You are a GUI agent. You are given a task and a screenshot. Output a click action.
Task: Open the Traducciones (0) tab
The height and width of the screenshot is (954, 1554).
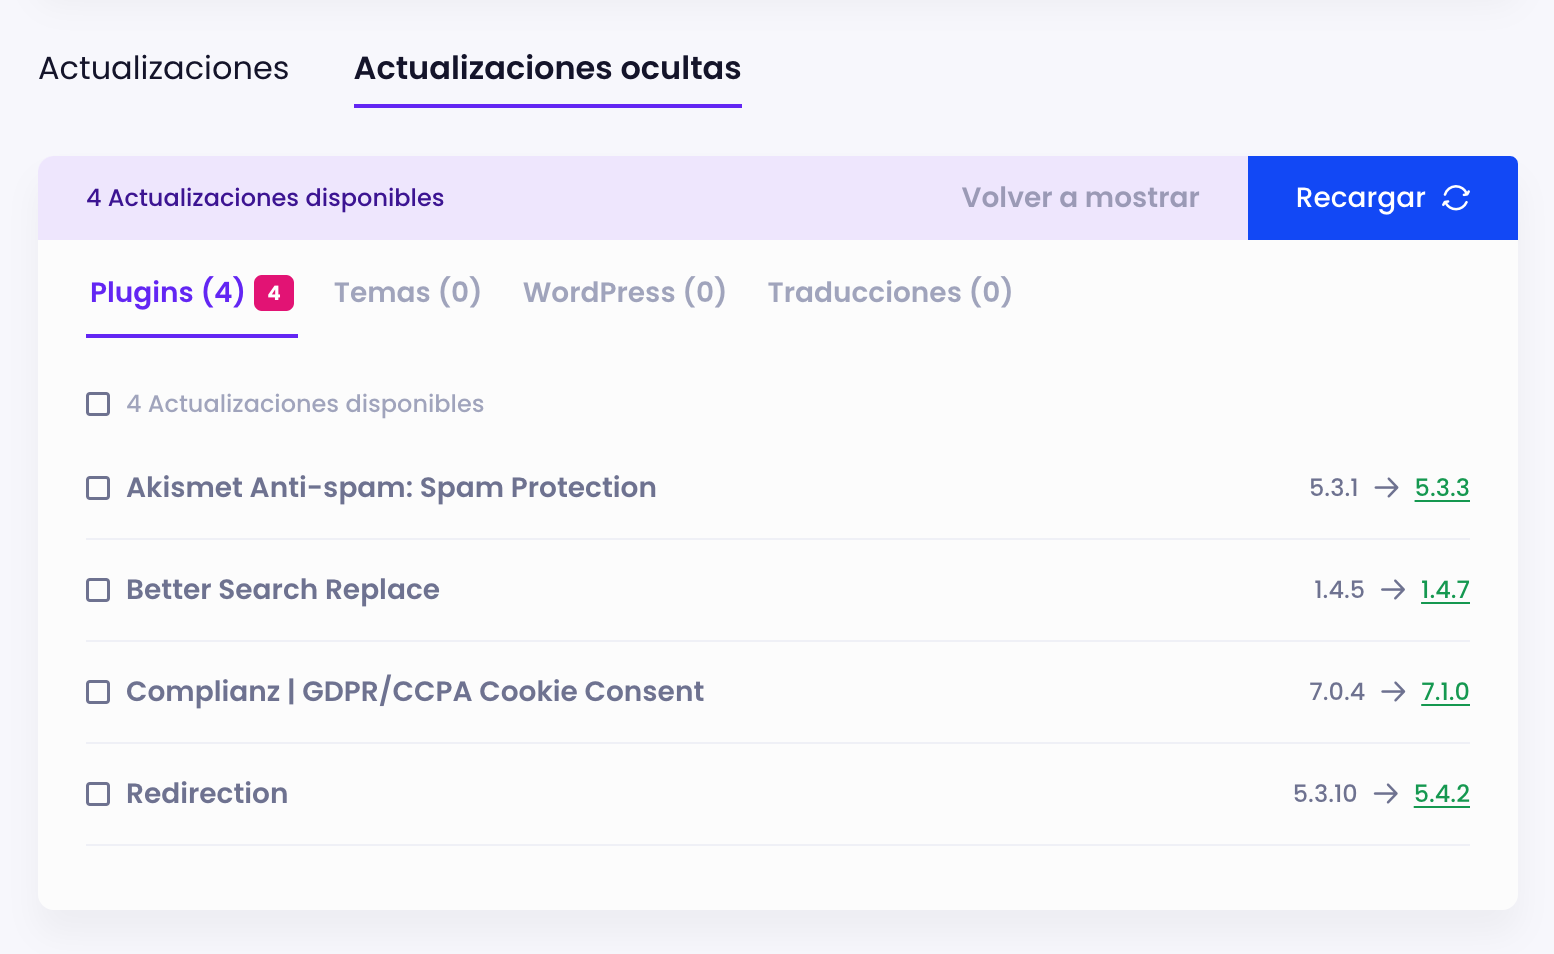point(889,292)
